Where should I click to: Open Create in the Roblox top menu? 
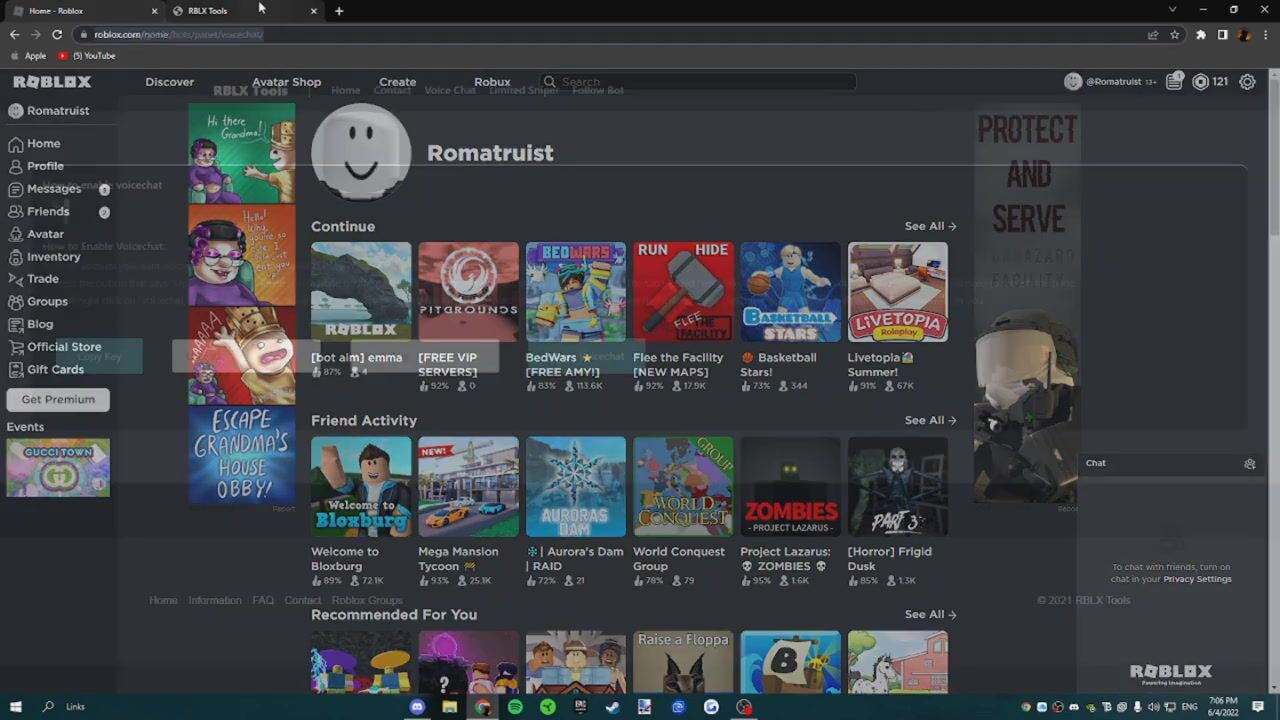397,82
